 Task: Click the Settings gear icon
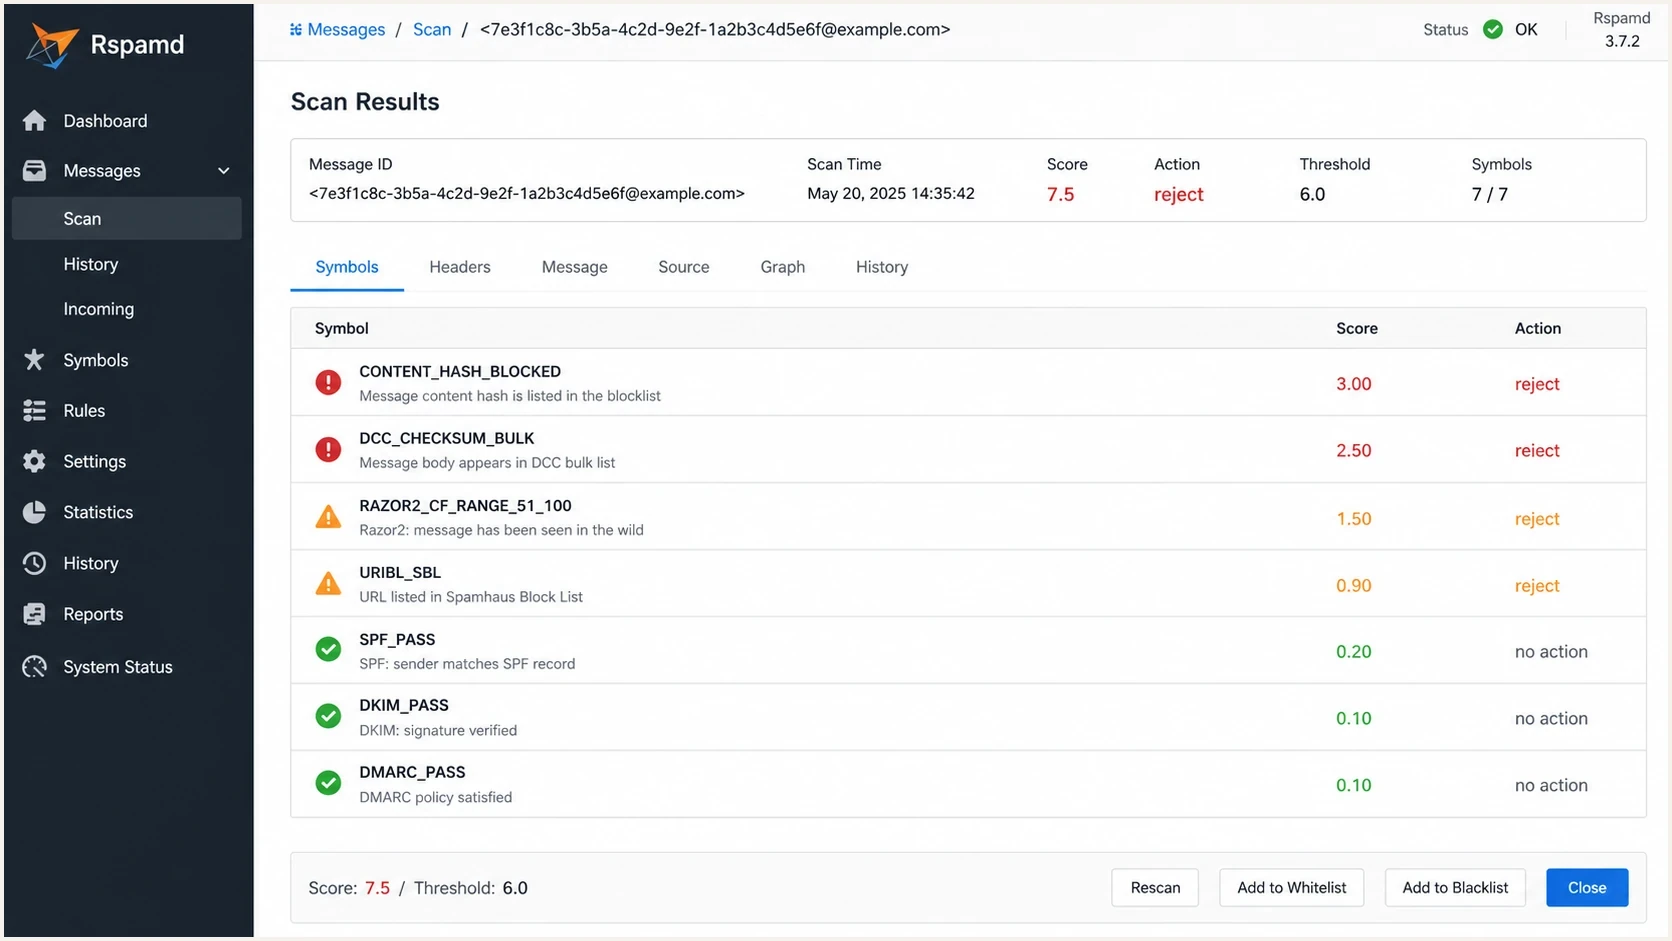(x=34, y=461)
